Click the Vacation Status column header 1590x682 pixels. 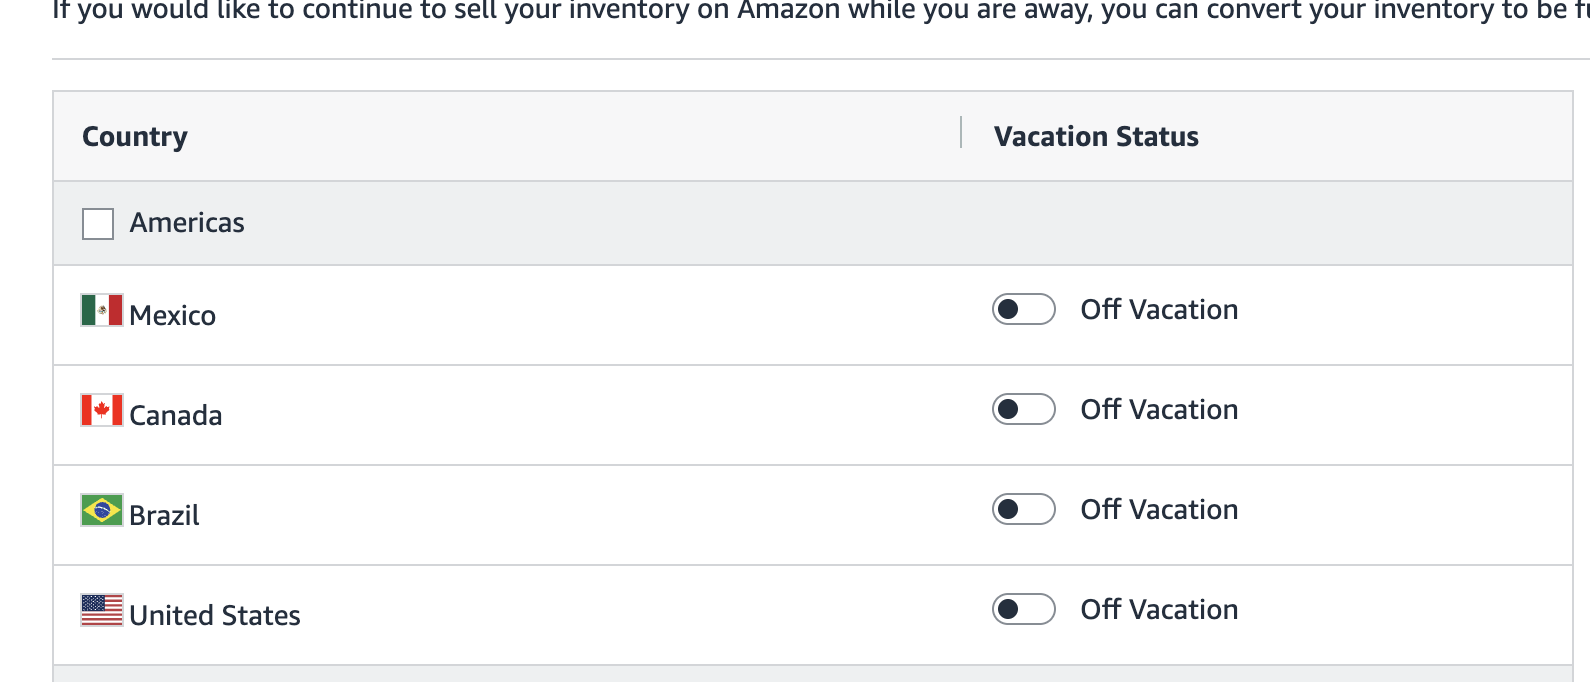coord(1096,136)
